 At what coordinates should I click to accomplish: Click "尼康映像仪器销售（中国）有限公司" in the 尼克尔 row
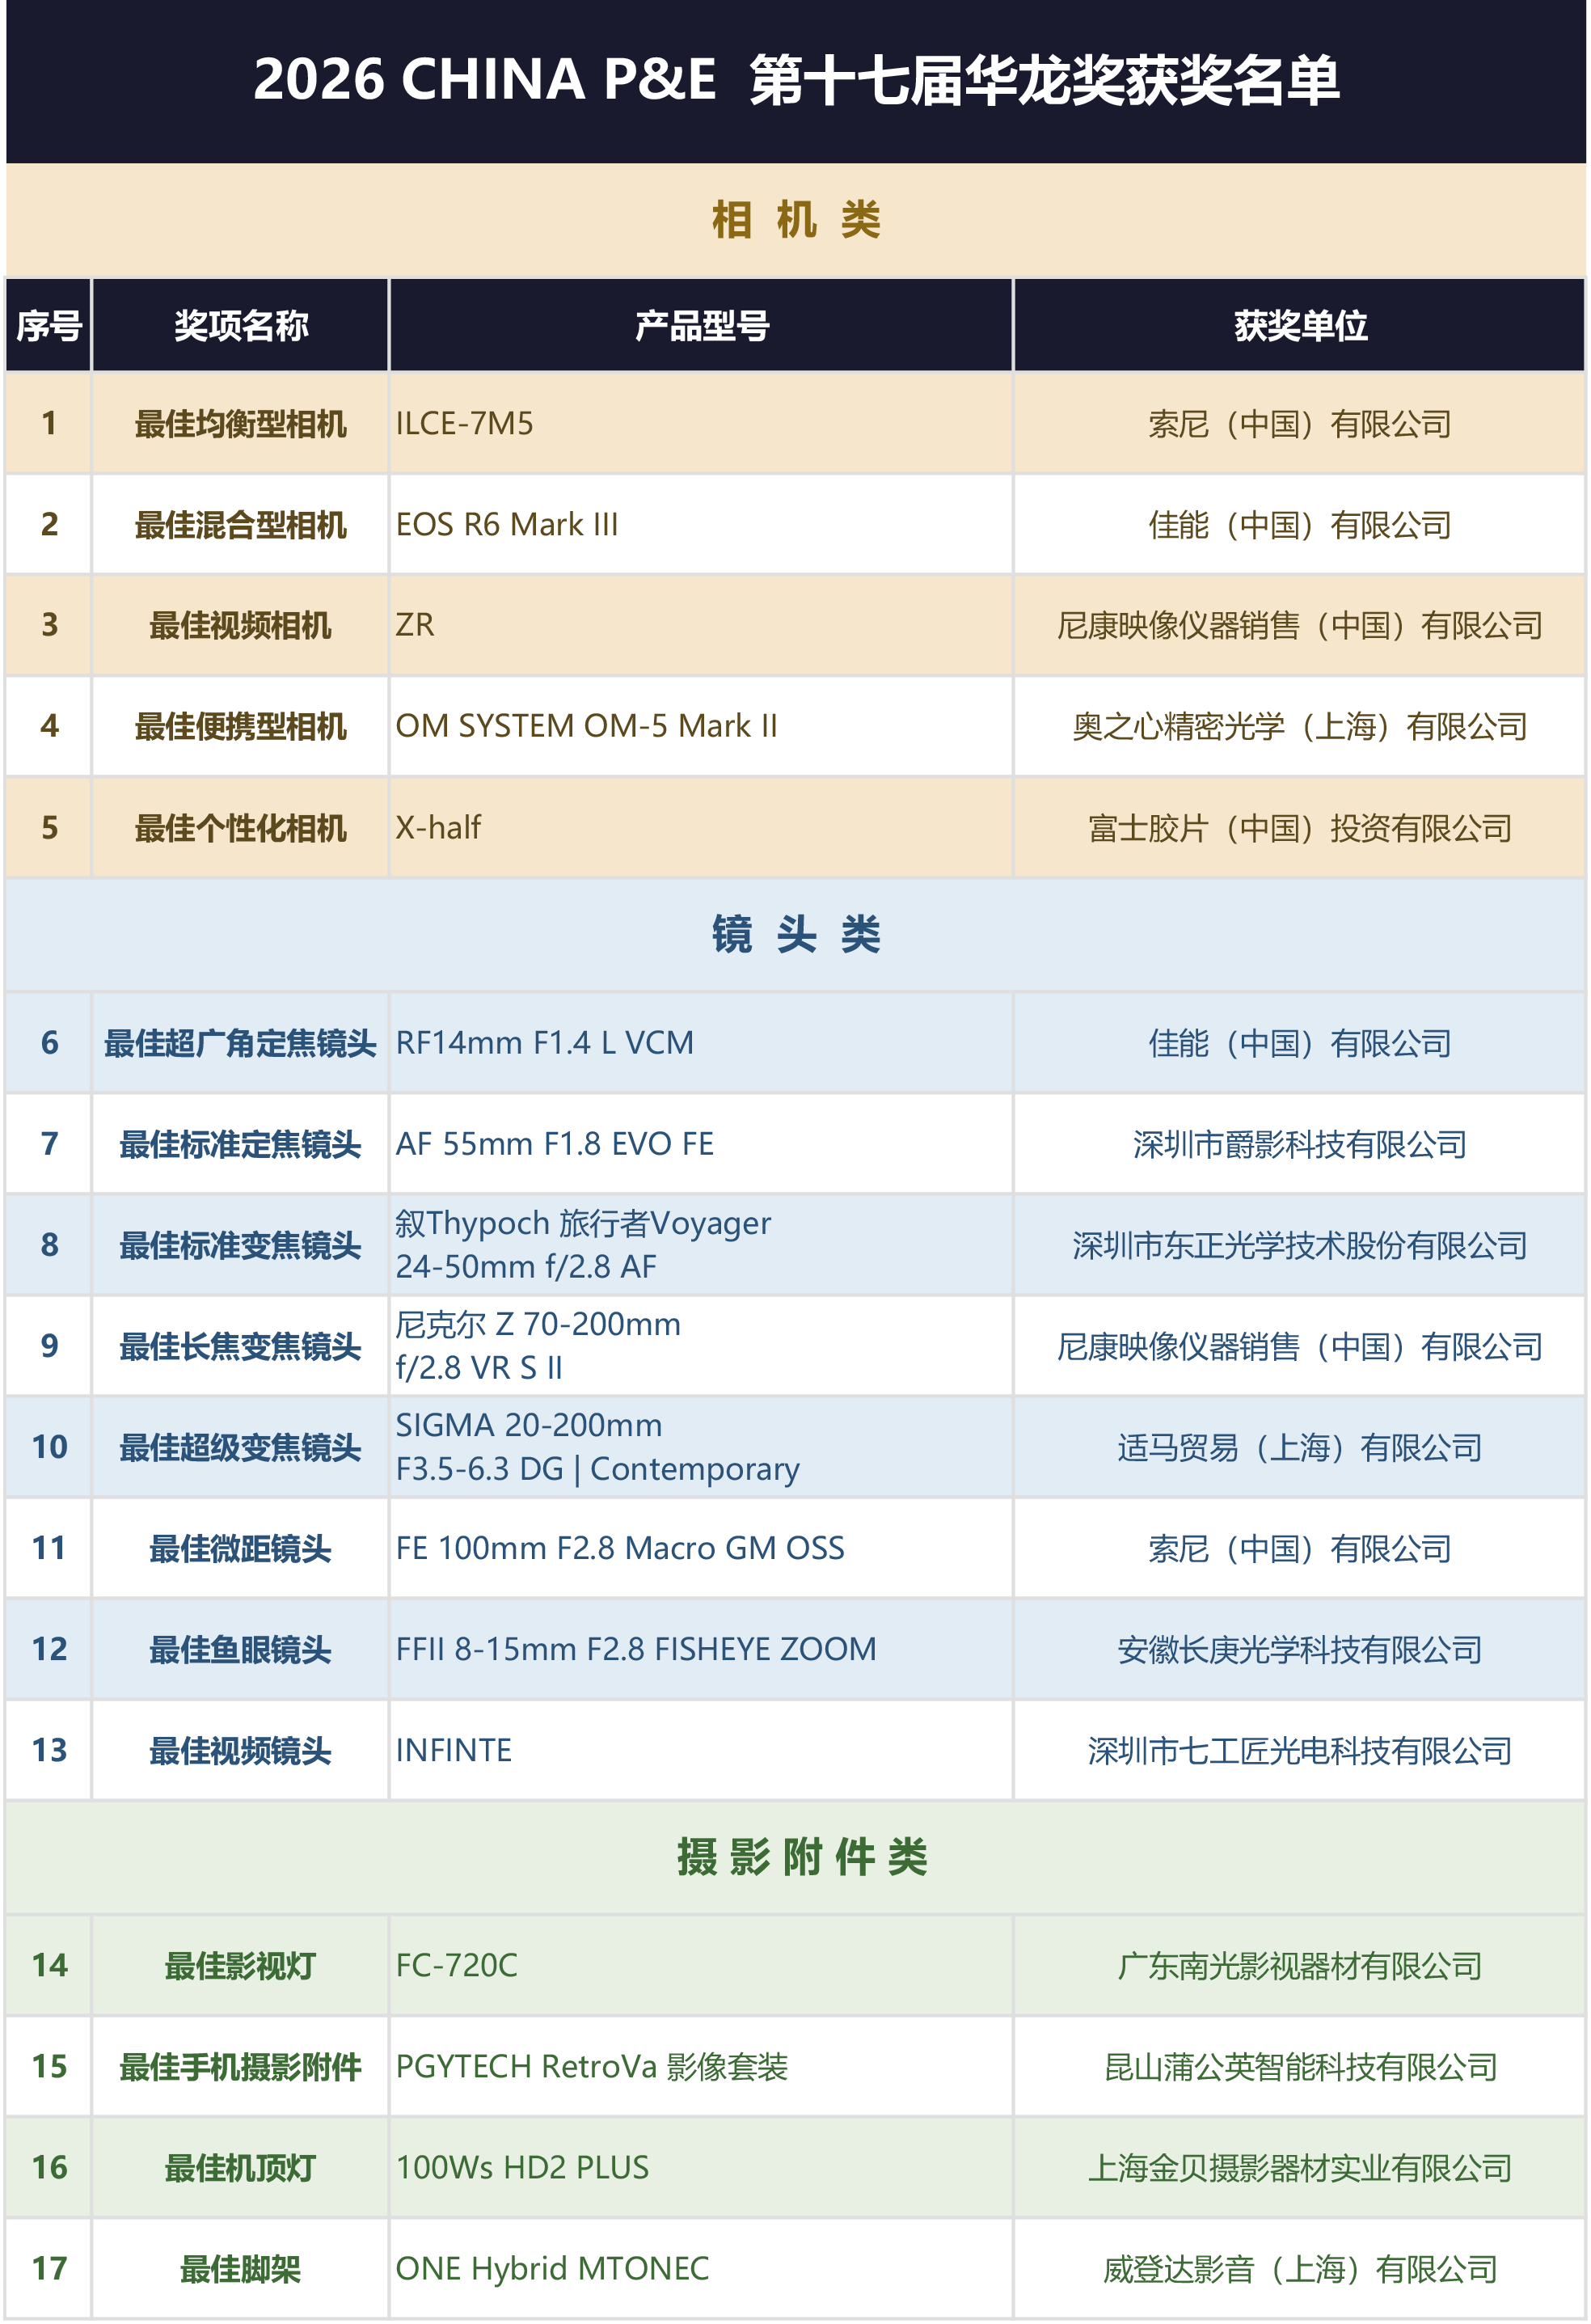pyautogui.click(x=1300, y=1347)
